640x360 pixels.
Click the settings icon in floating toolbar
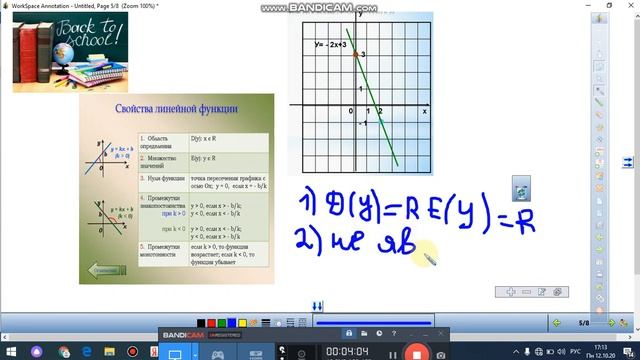pyautogui.click(x=558, y=292)
